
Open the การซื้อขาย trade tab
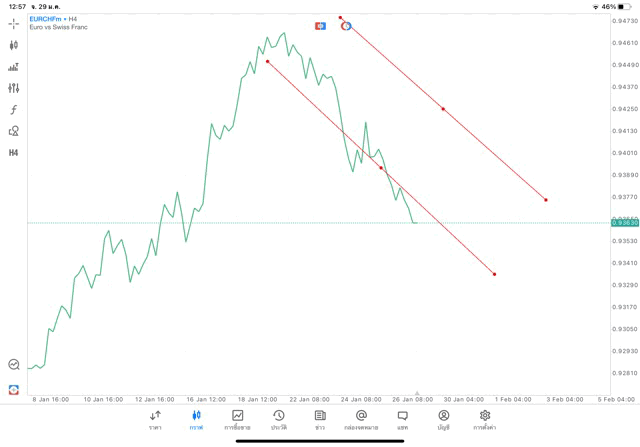(x=237, y=420)
